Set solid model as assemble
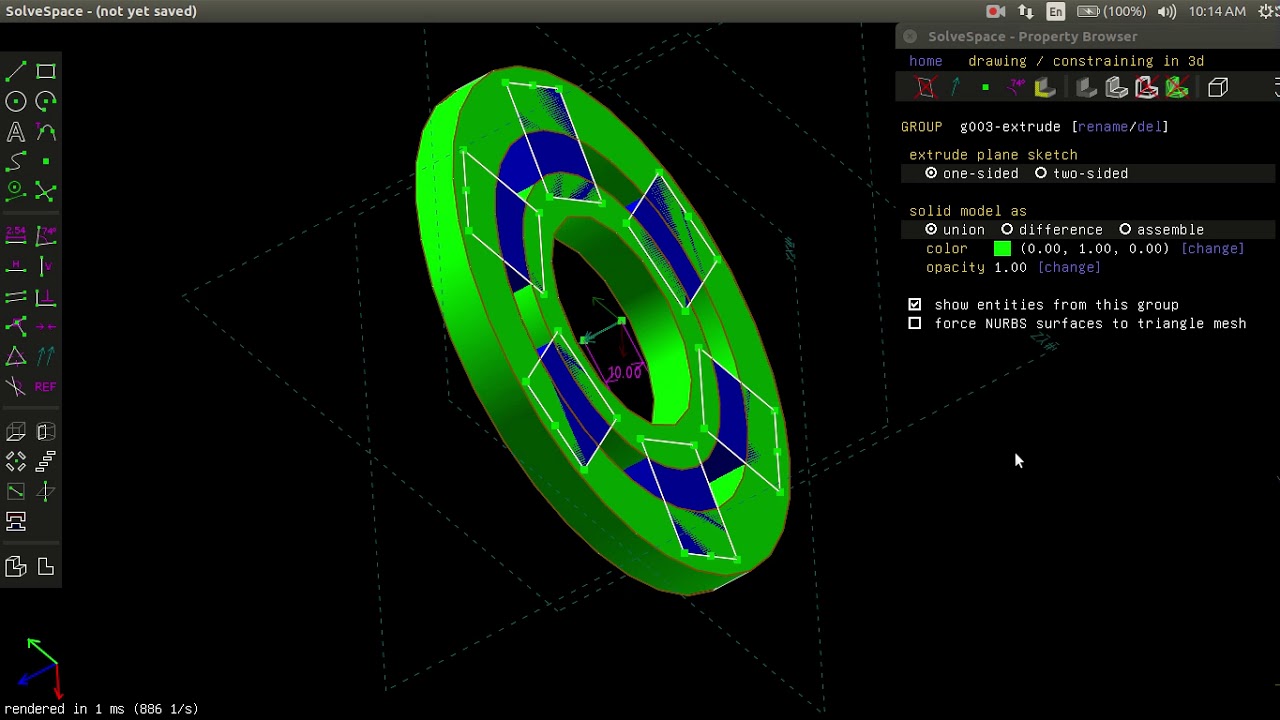 click(1162, 230)
